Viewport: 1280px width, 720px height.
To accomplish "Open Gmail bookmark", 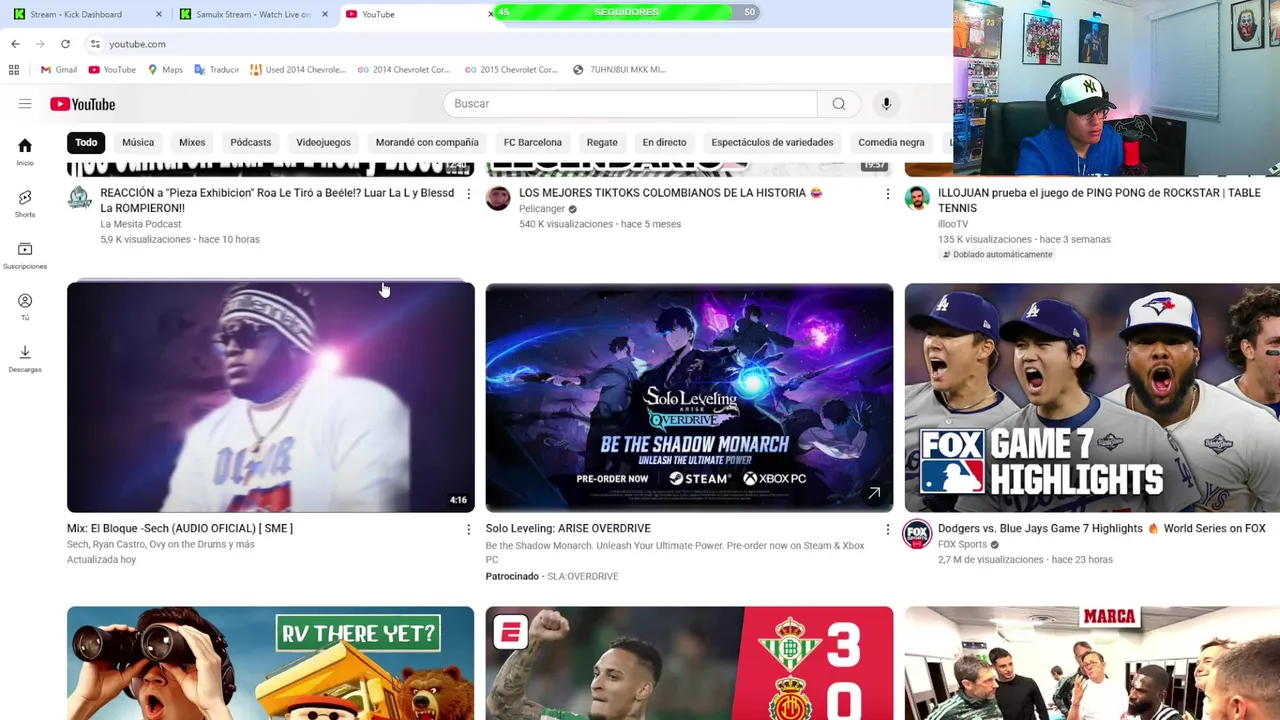I will pos(59,70).
